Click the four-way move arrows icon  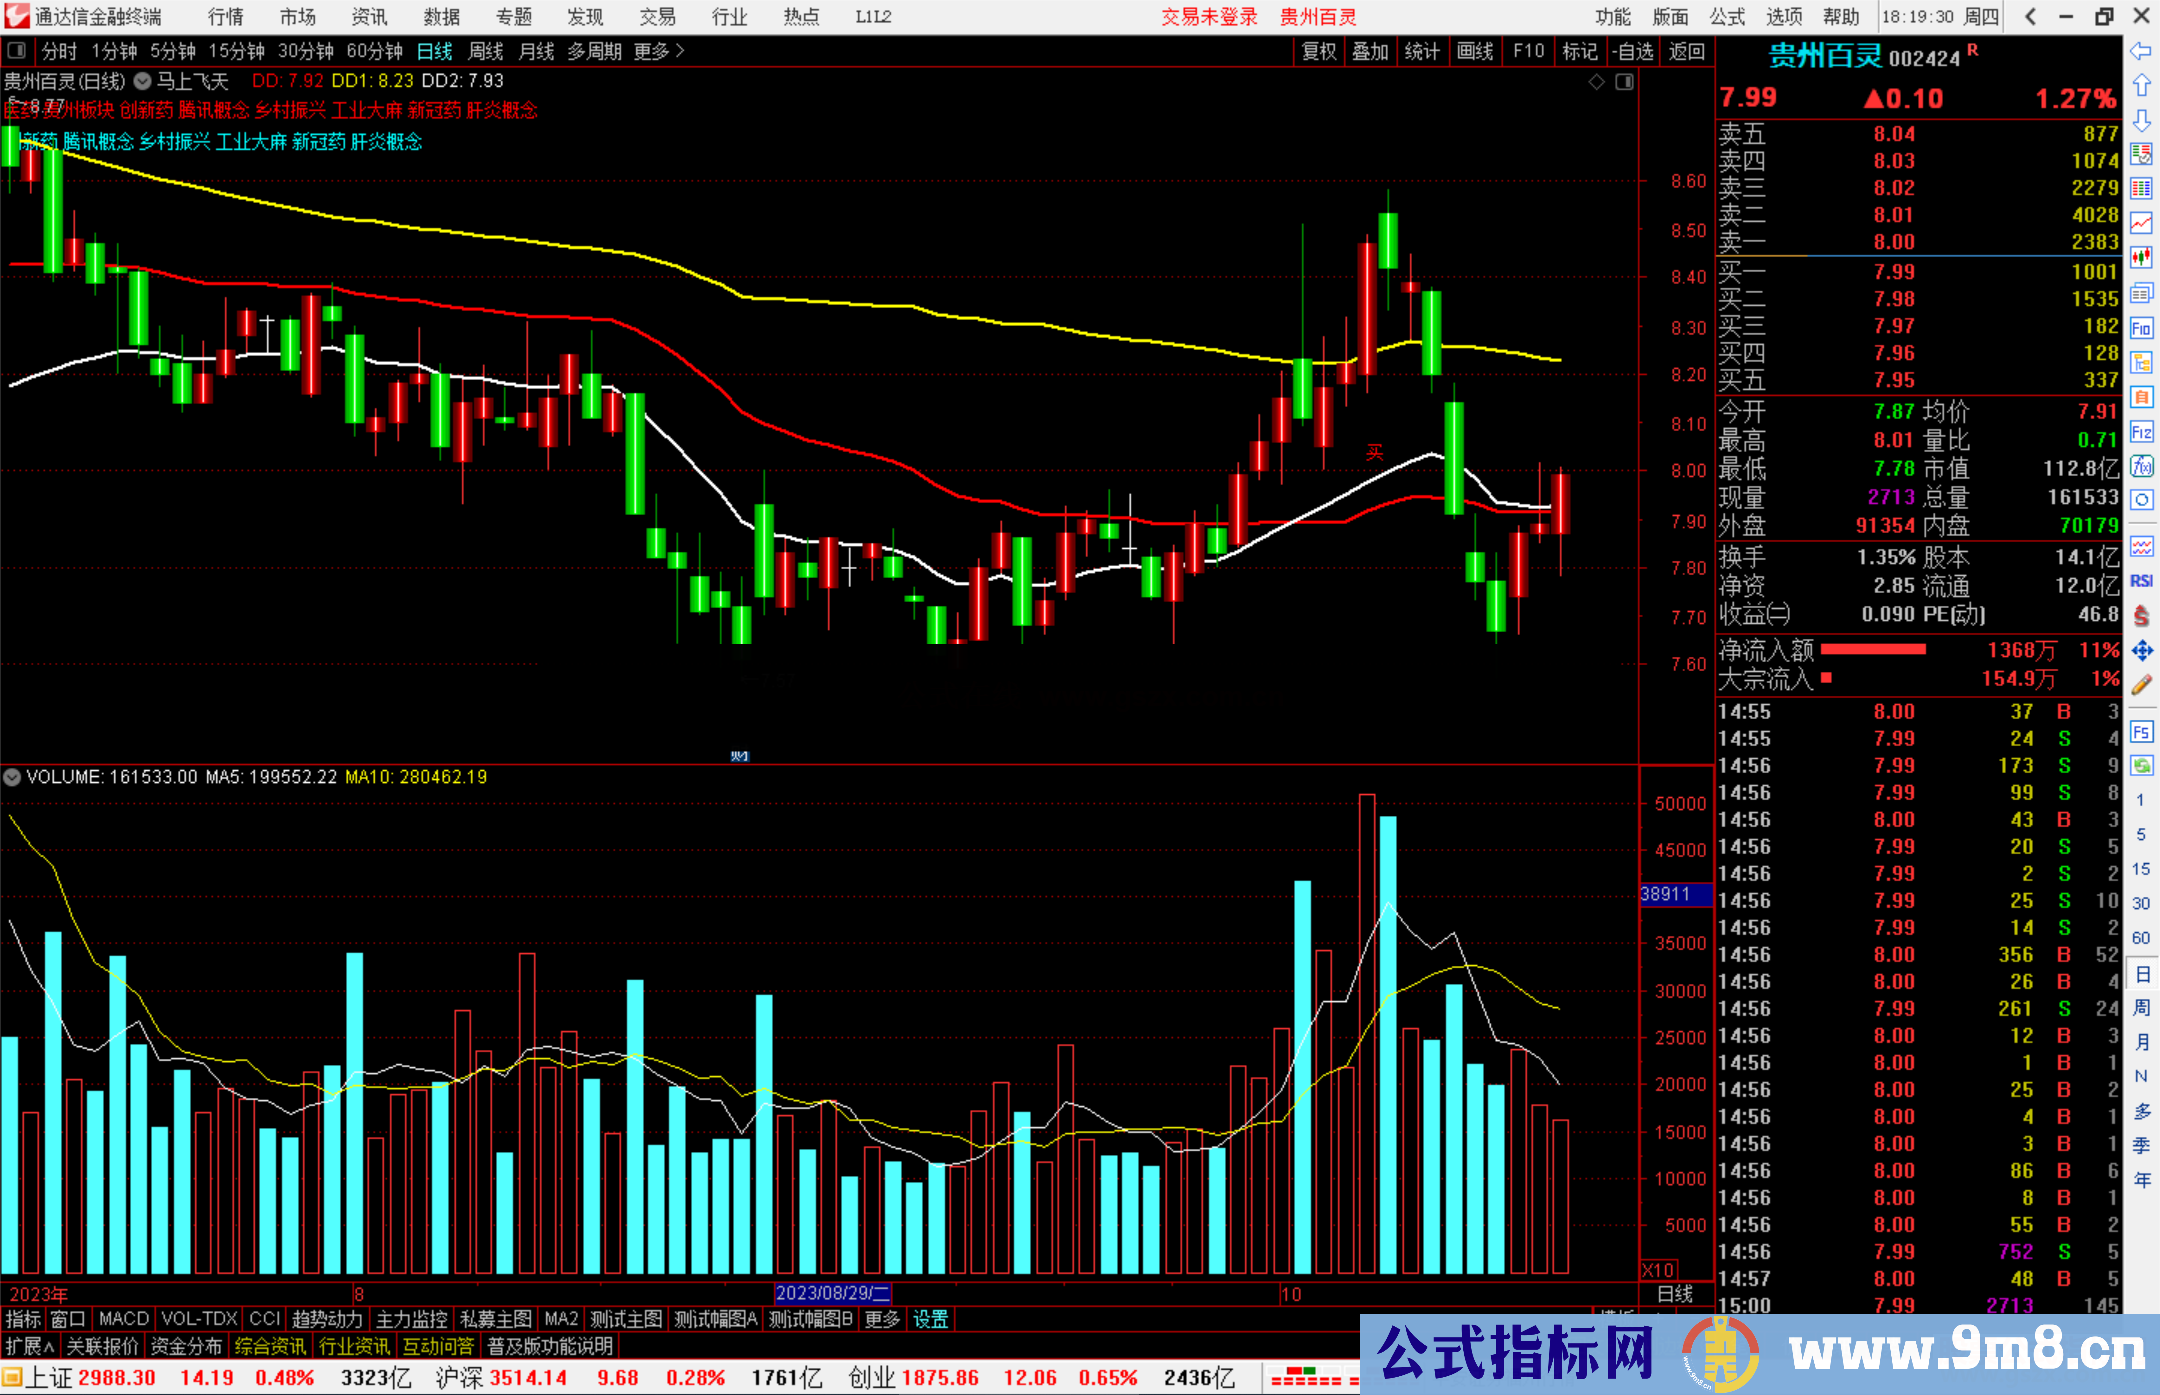(x=2141, y=651)
